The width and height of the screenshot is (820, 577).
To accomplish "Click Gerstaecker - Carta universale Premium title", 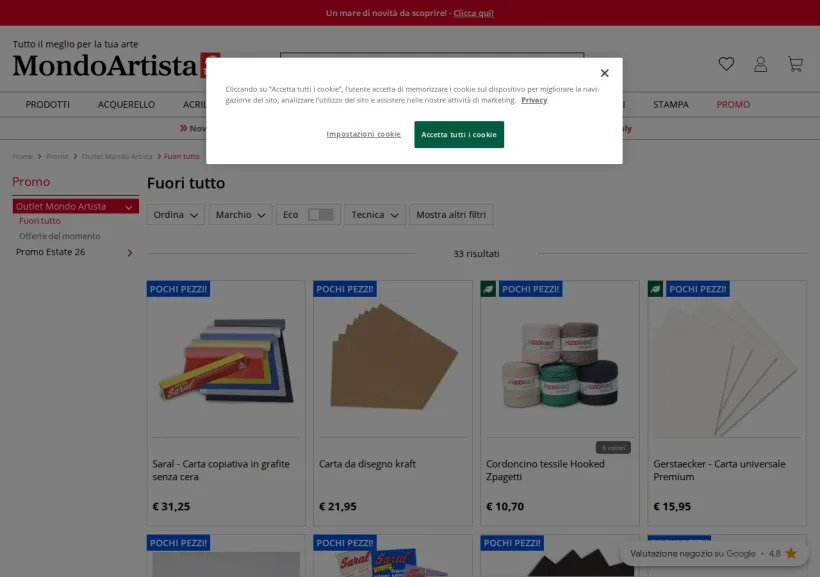I will pos(719,470).
